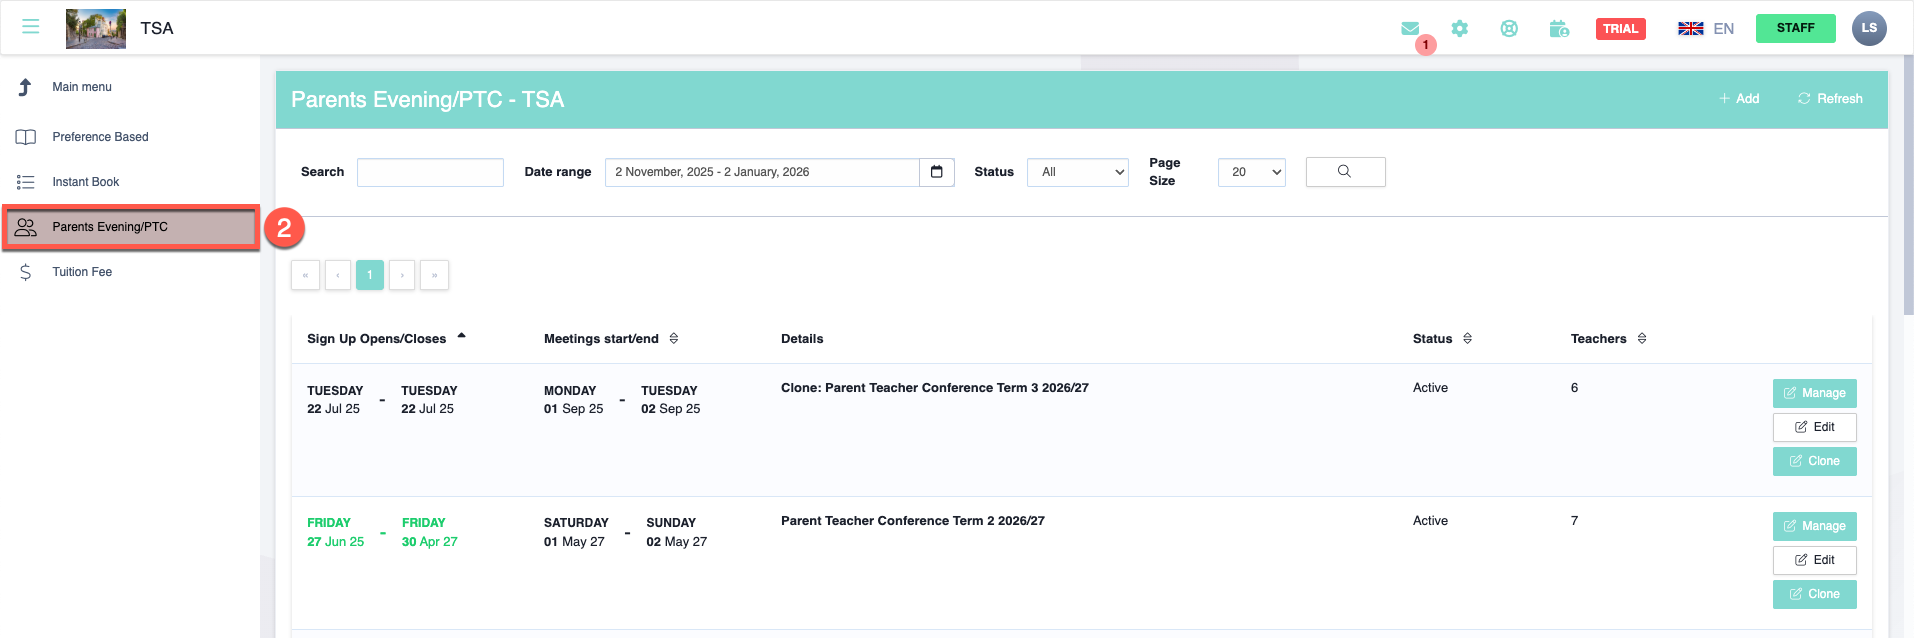1914x638 pixels.
Task: Manage the Clone: Parent Teacher Conference Term 3
Action: click(1814, 393)
